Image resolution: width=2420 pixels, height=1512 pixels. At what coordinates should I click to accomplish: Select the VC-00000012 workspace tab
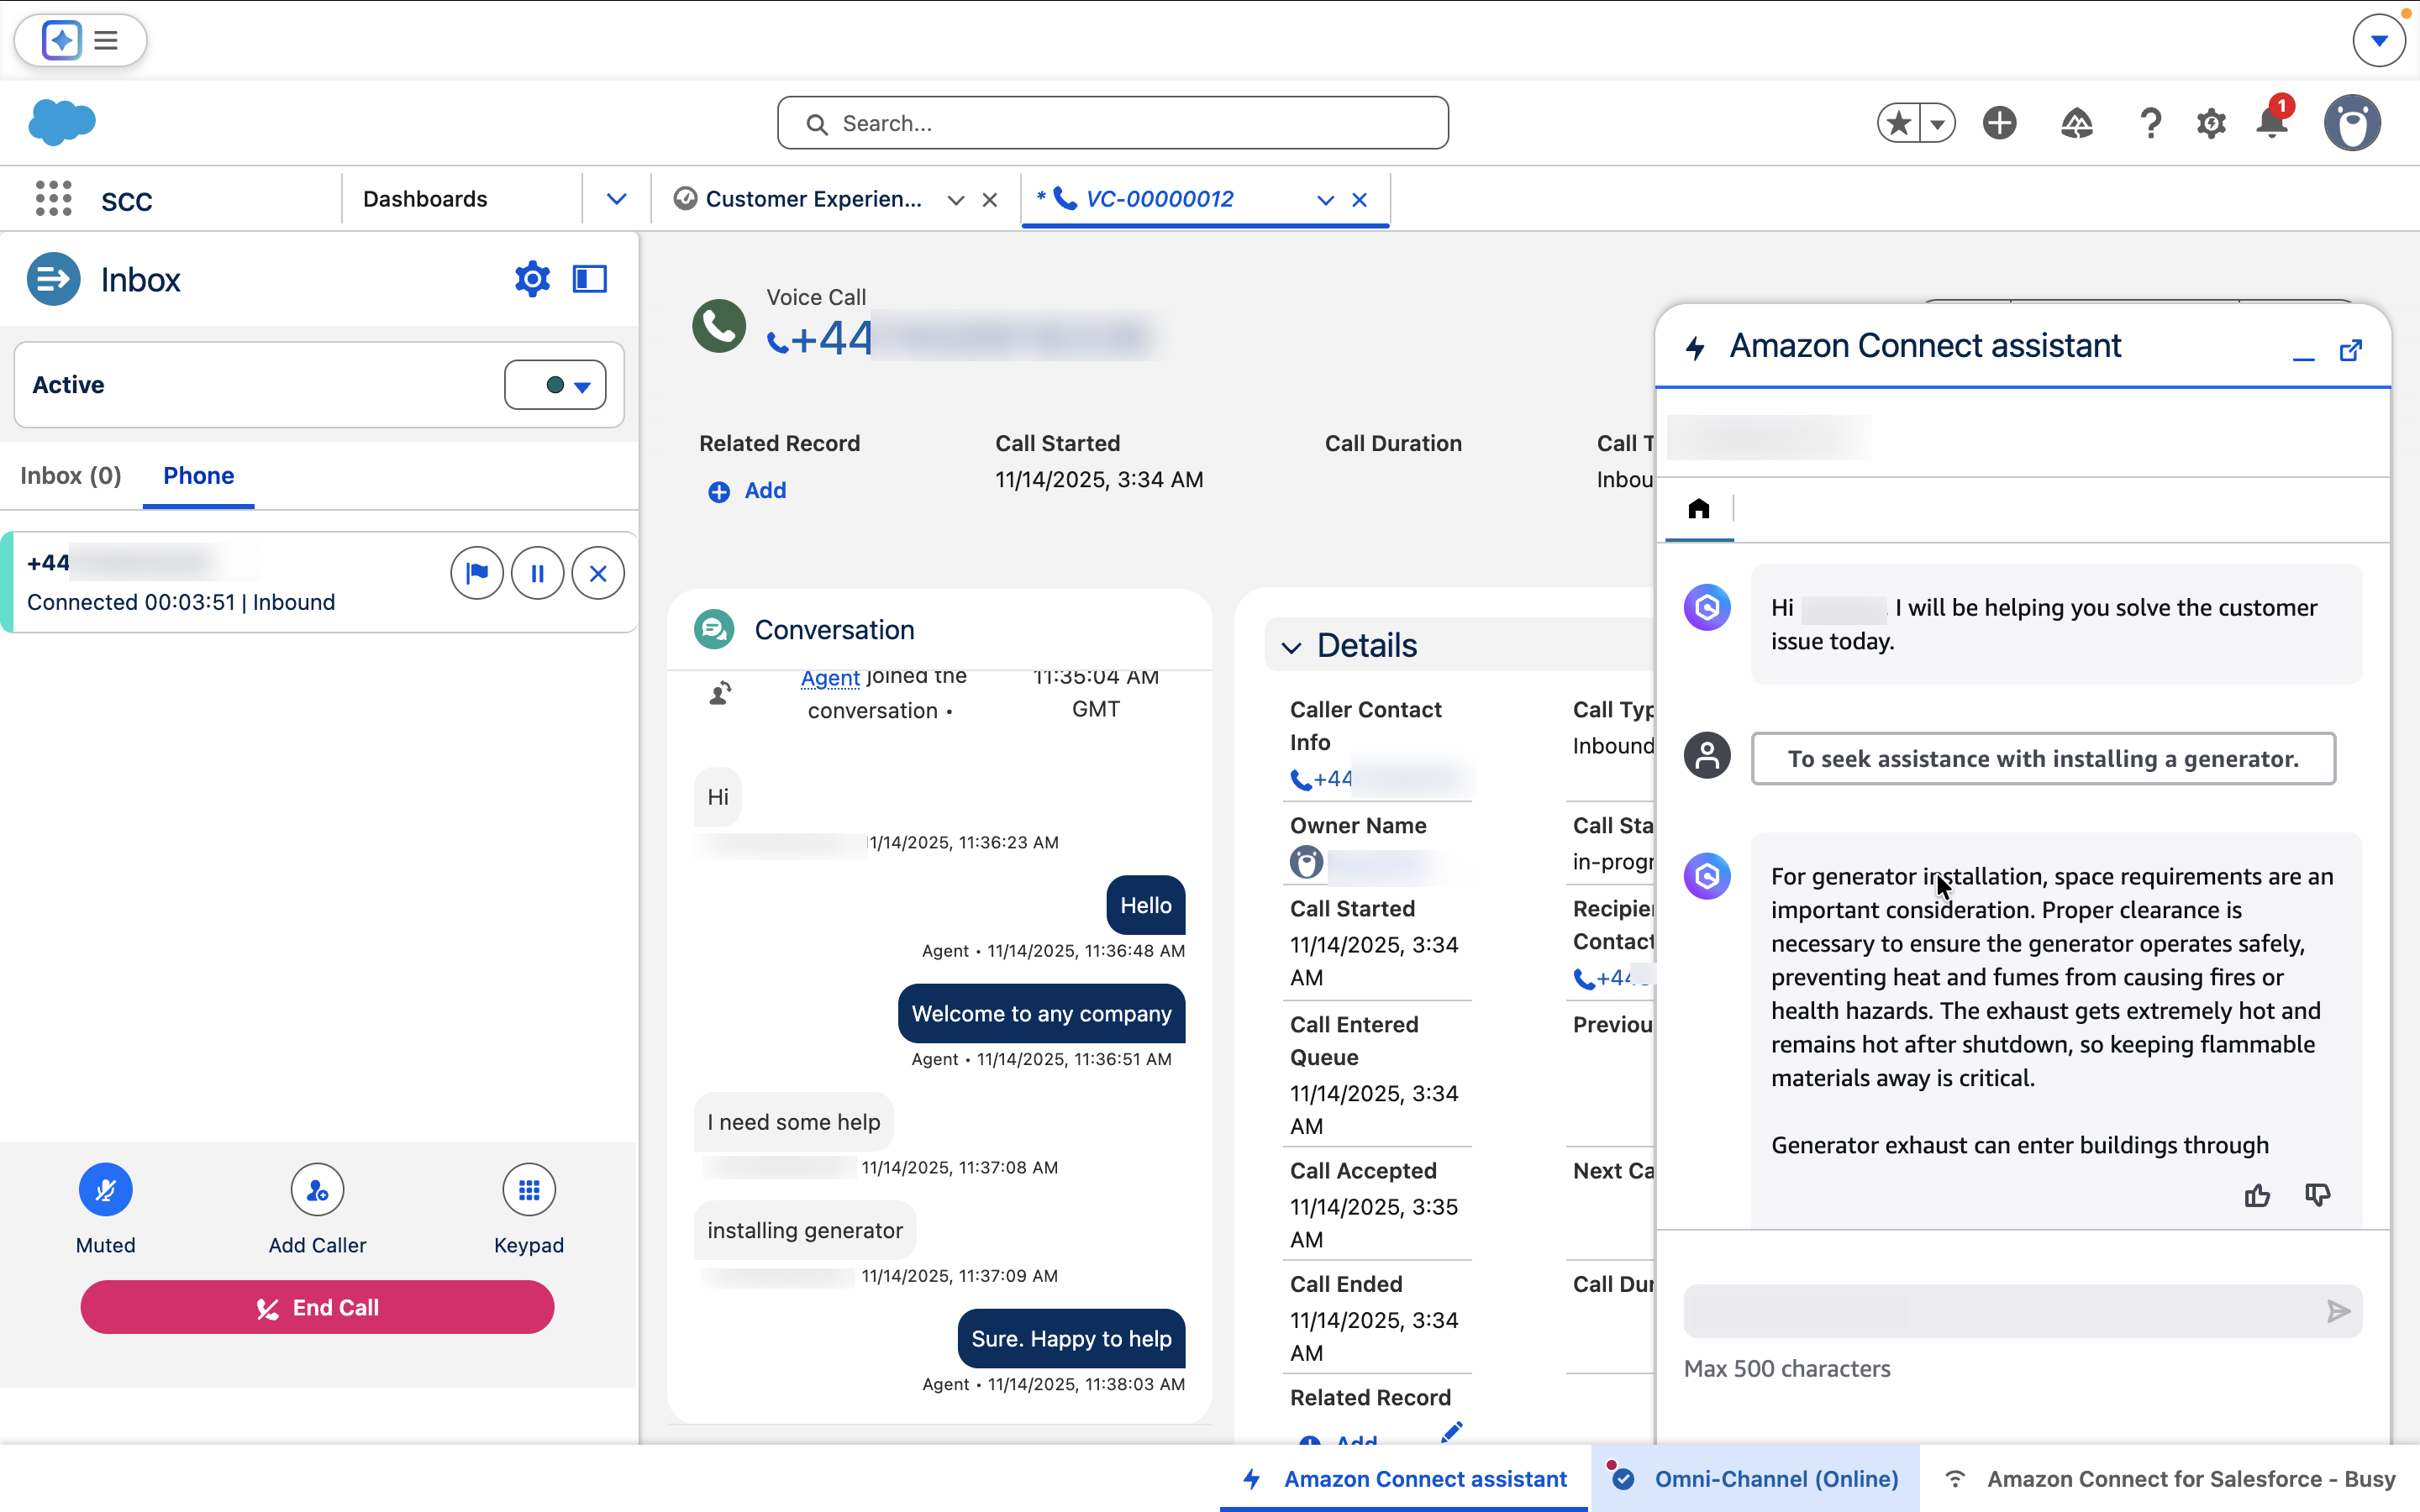(x=1158, y=199)
